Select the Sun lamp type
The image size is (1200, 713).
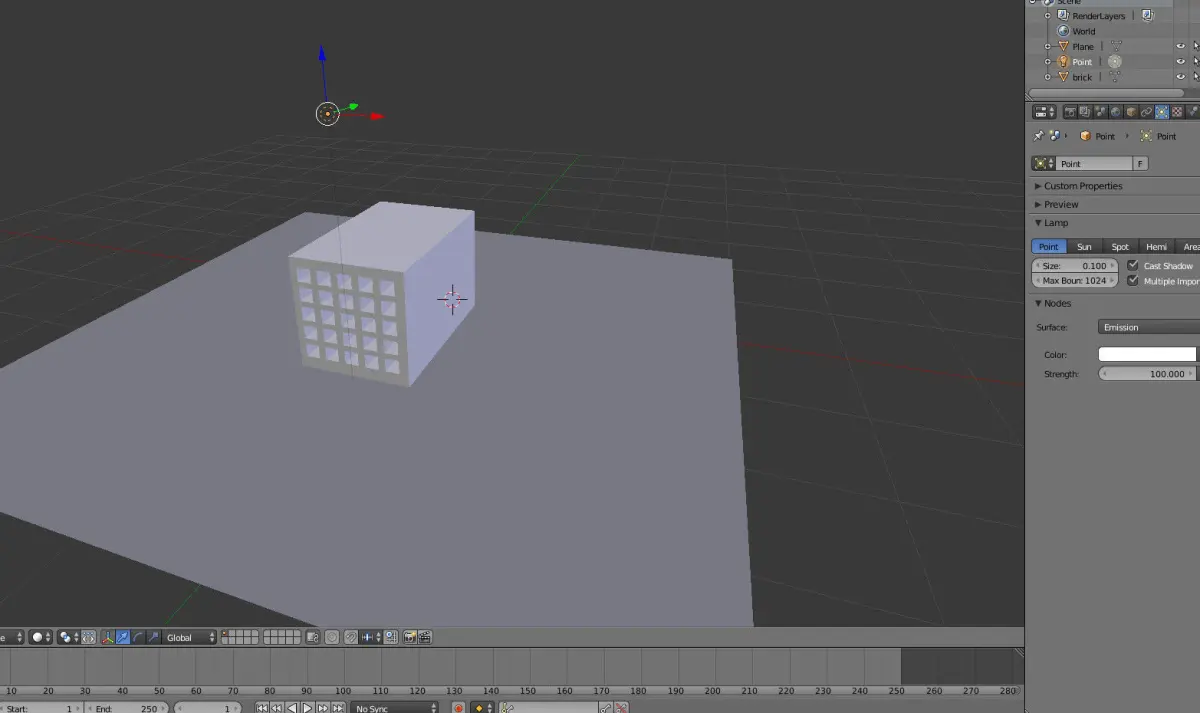point(1084,246)
